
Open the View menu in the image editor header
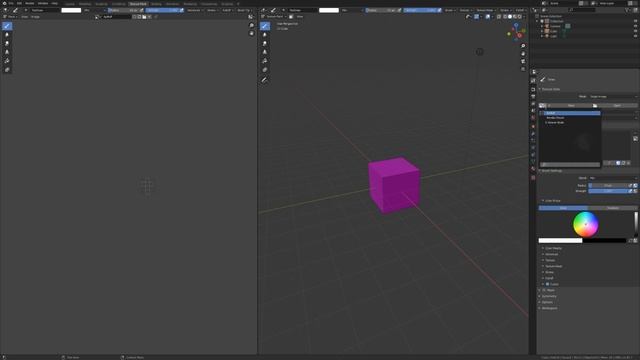(24, 17)
